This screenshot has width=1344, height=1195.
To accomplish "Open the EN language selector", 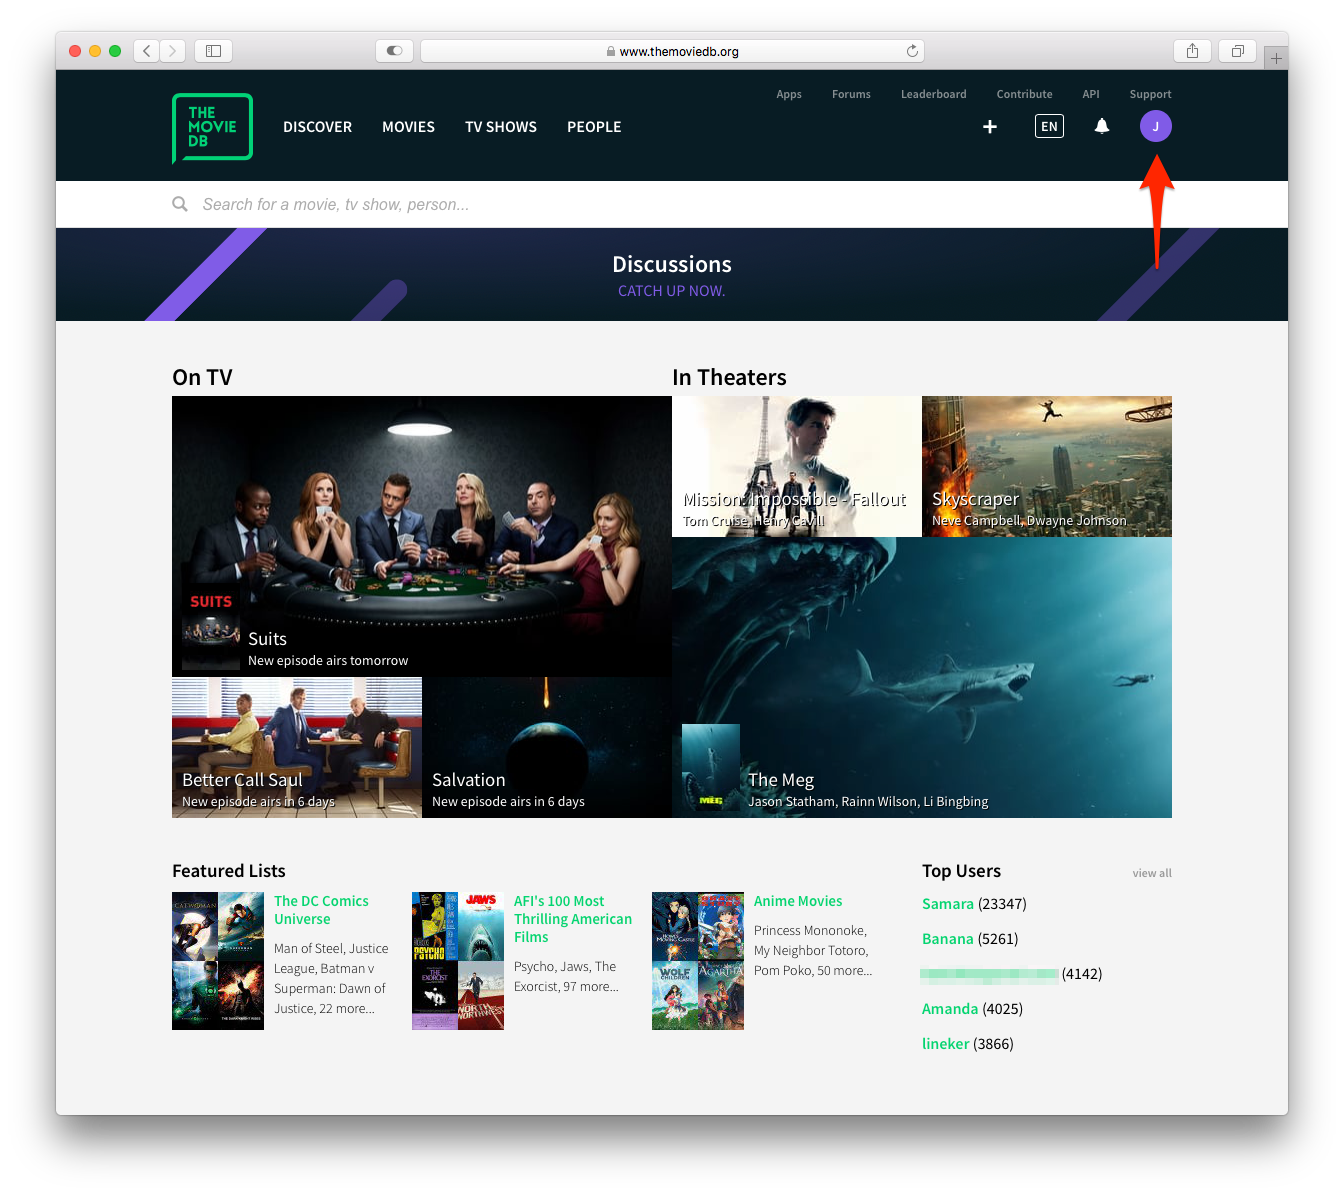I will (x=1049, y=126).
